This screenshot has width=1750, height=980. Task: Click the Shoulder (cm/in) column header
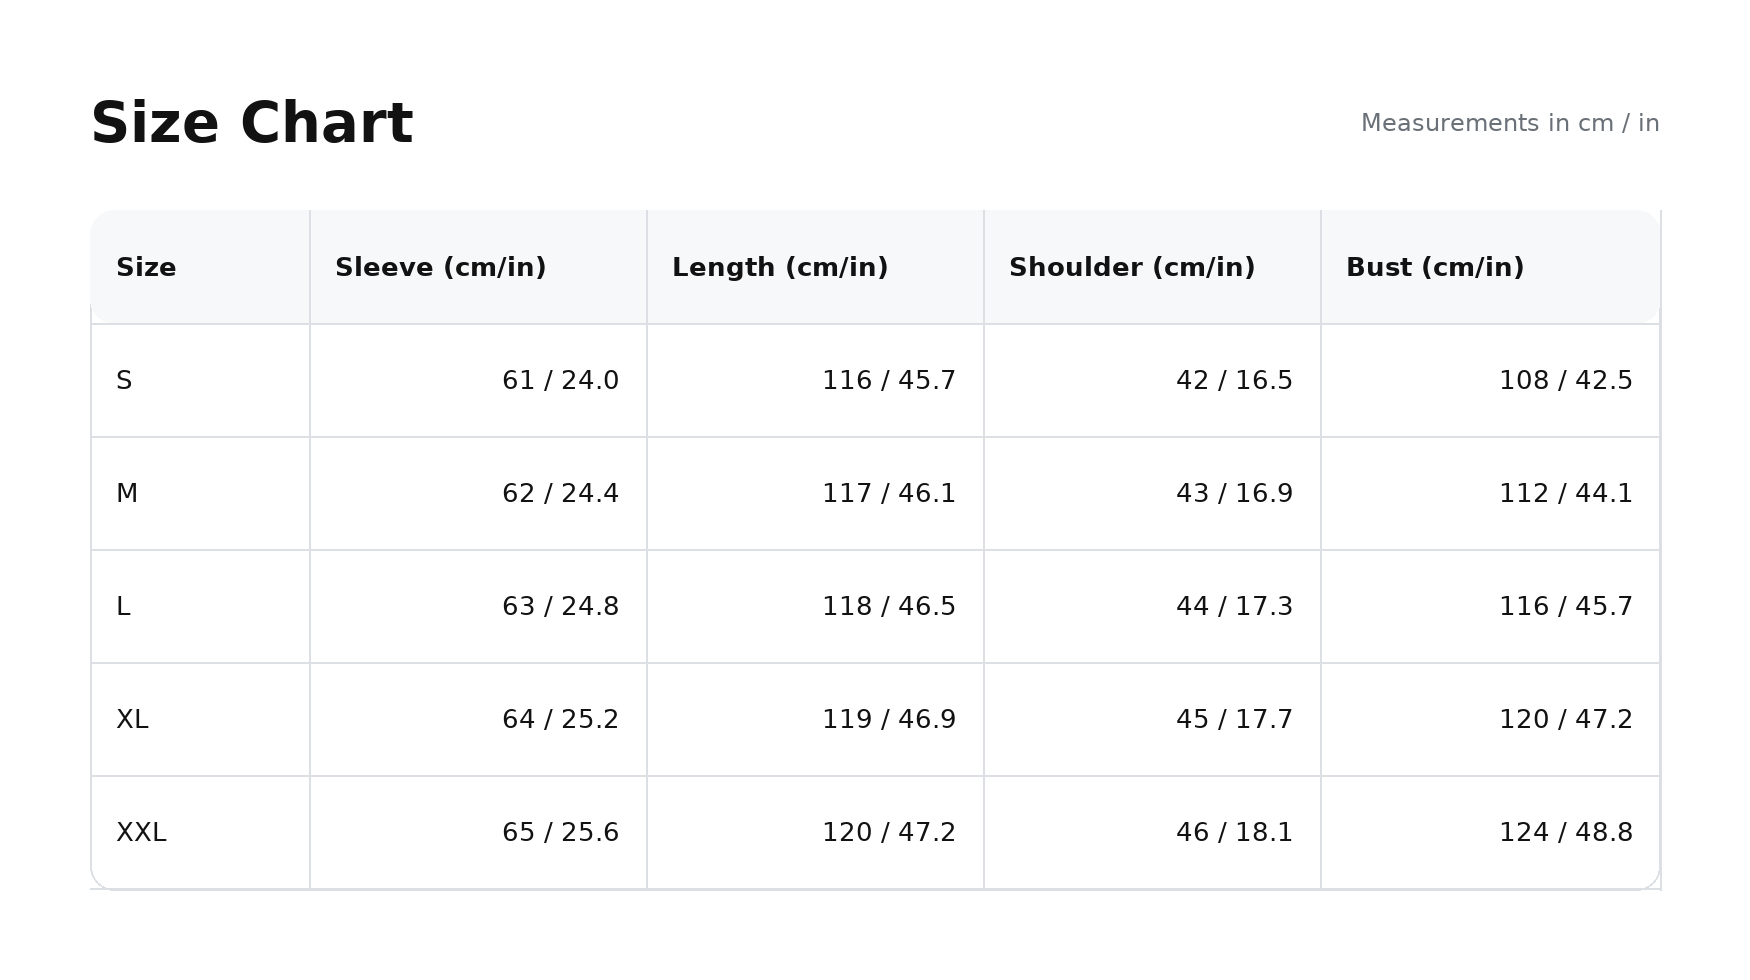tap(1131, 268)
